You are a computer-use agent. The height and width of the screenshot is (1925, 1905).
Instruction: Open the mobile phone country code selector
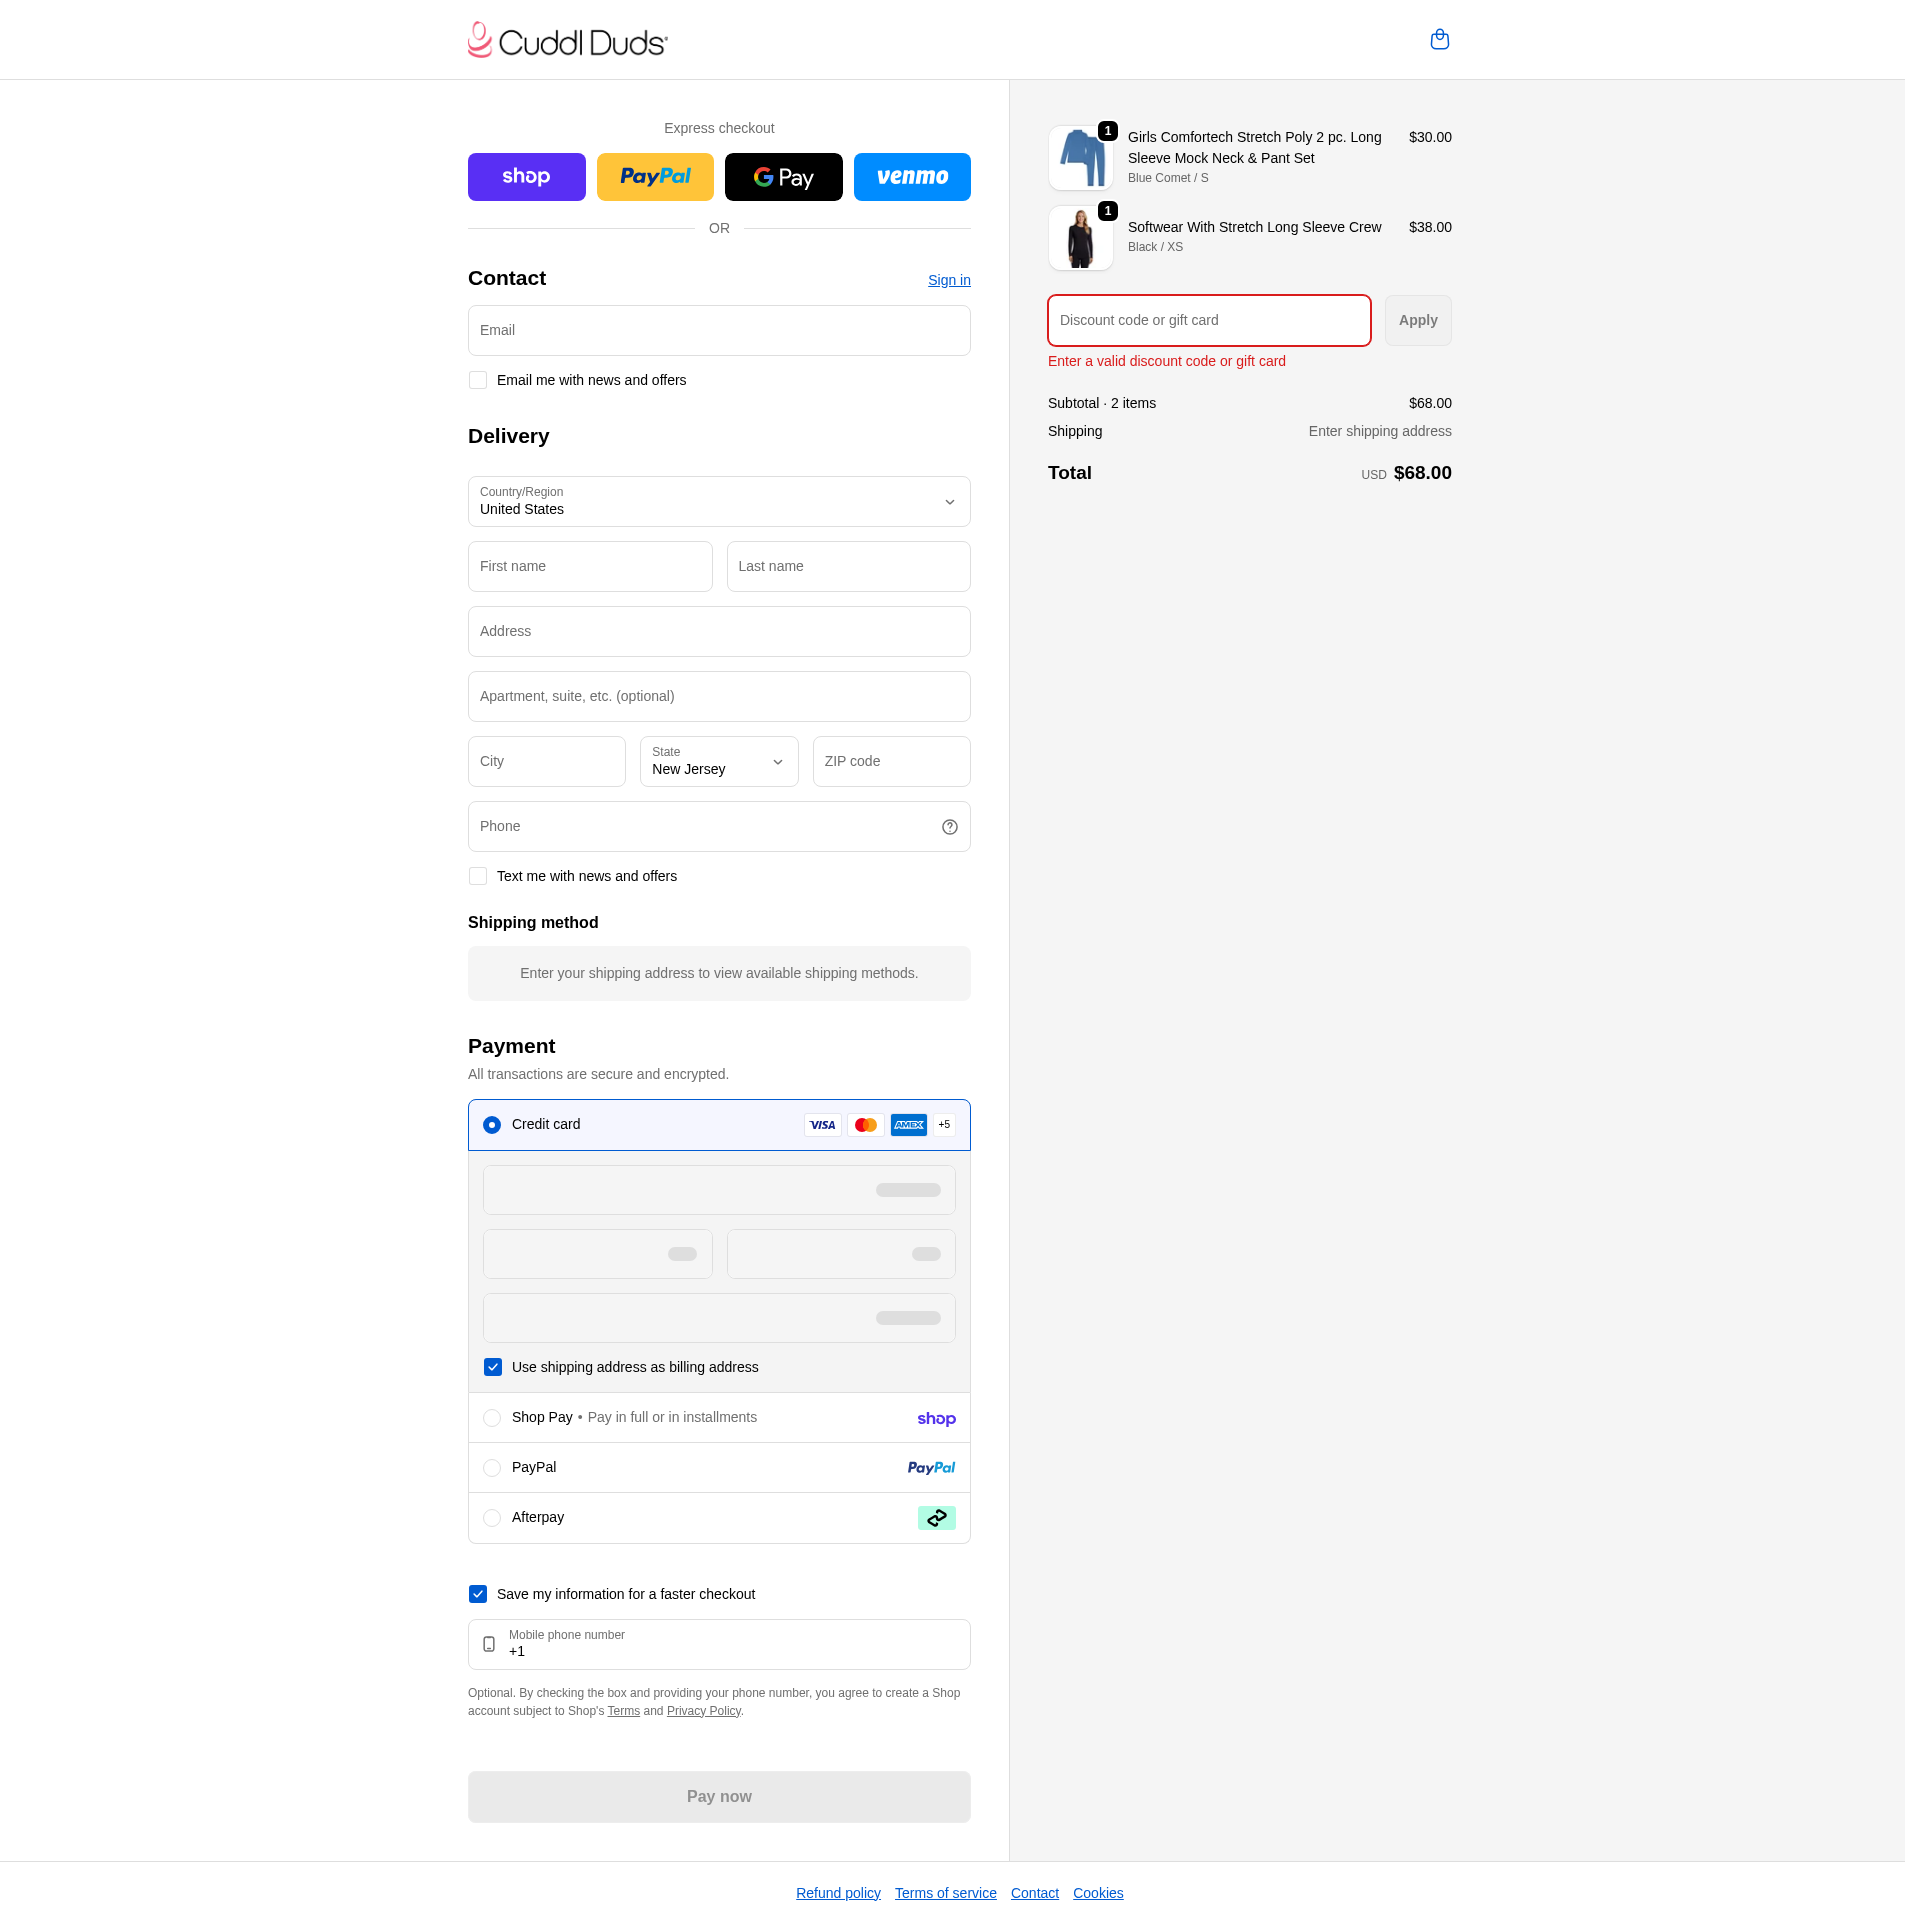489,1644
